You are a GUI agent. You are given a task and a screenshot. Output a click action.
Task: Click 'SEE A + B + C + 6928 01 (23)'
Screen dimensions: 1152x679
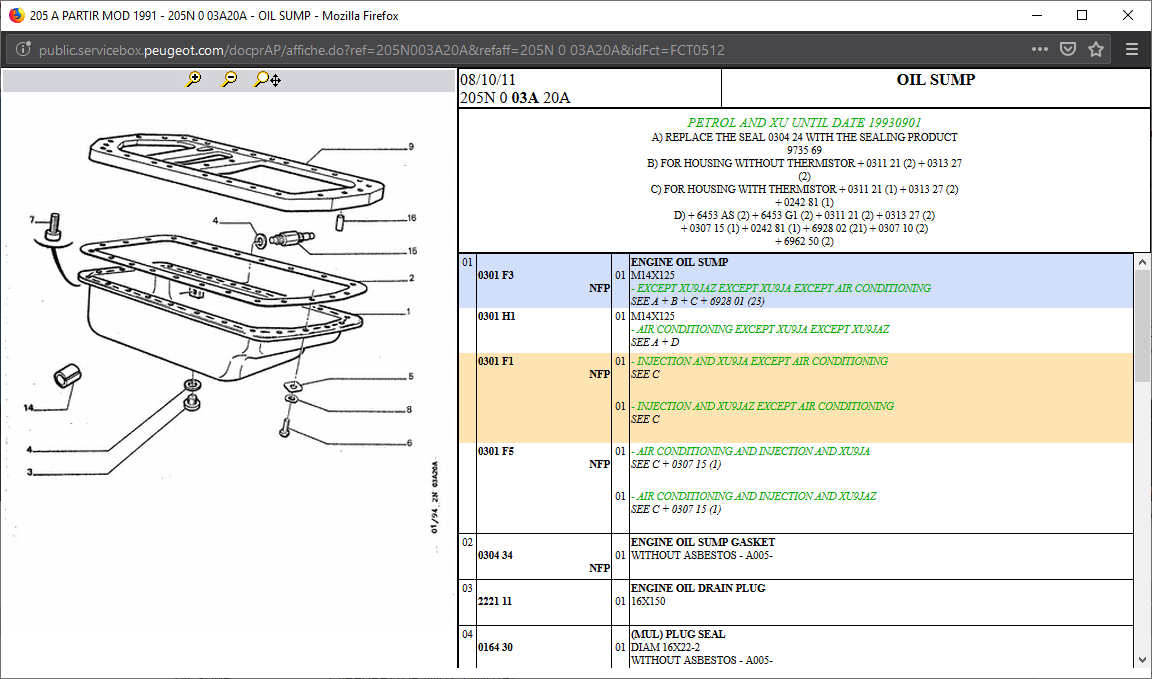coord(698,301)
